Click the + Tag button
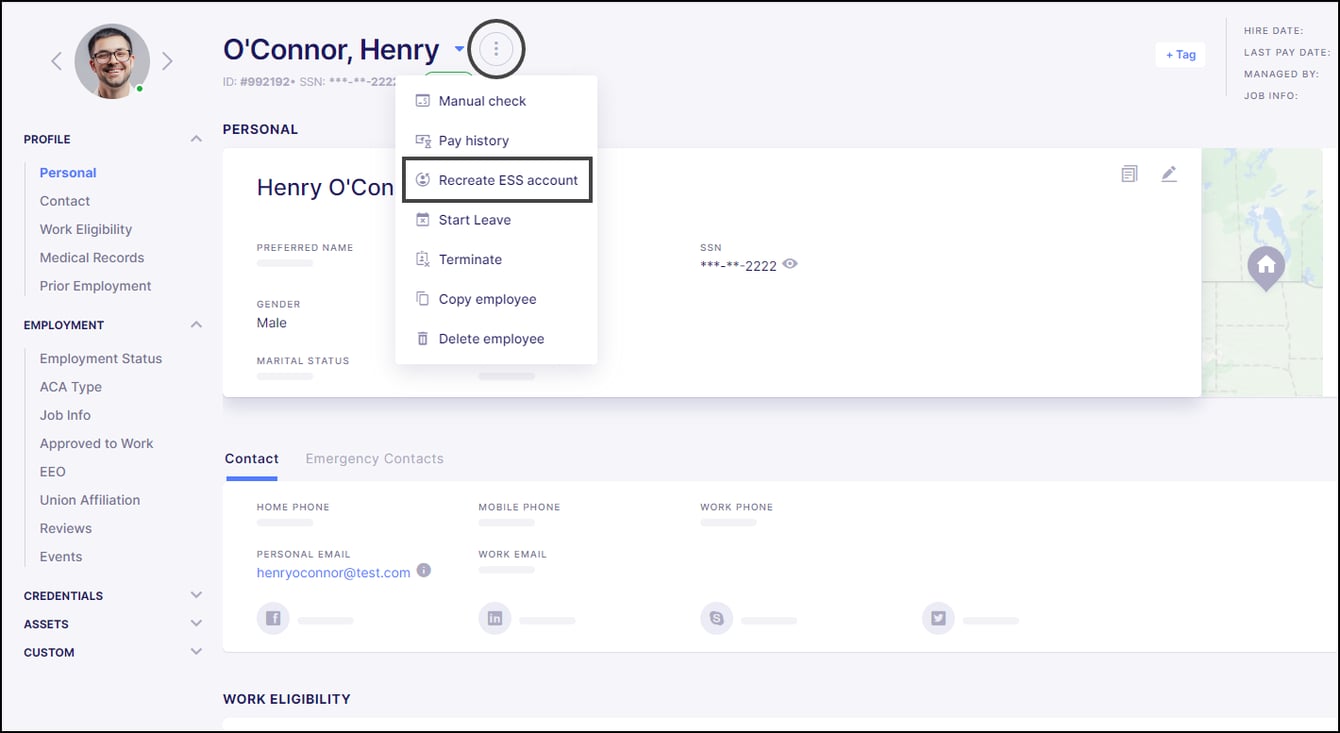This screenshot has width=1340, height=733. coord(1180,55)
